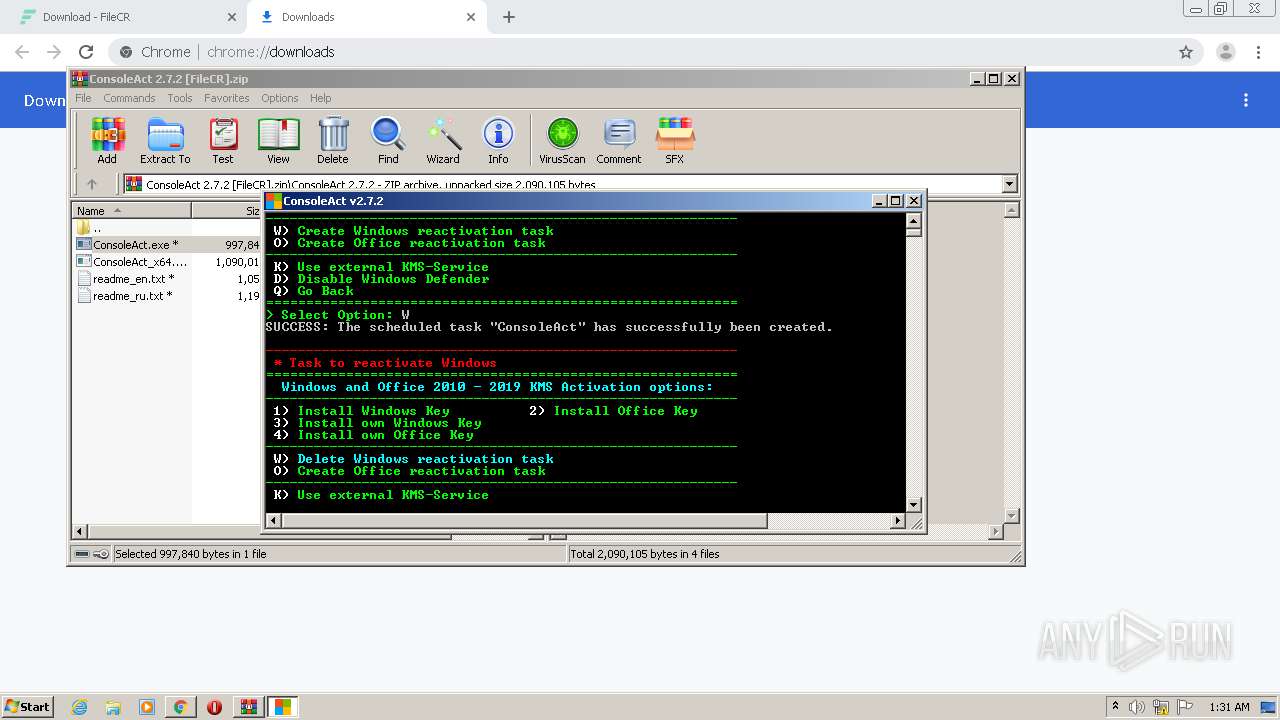The image size is (1280, 720).
Task: Expand the archive path dropdown
Action: pos(1009,184)
